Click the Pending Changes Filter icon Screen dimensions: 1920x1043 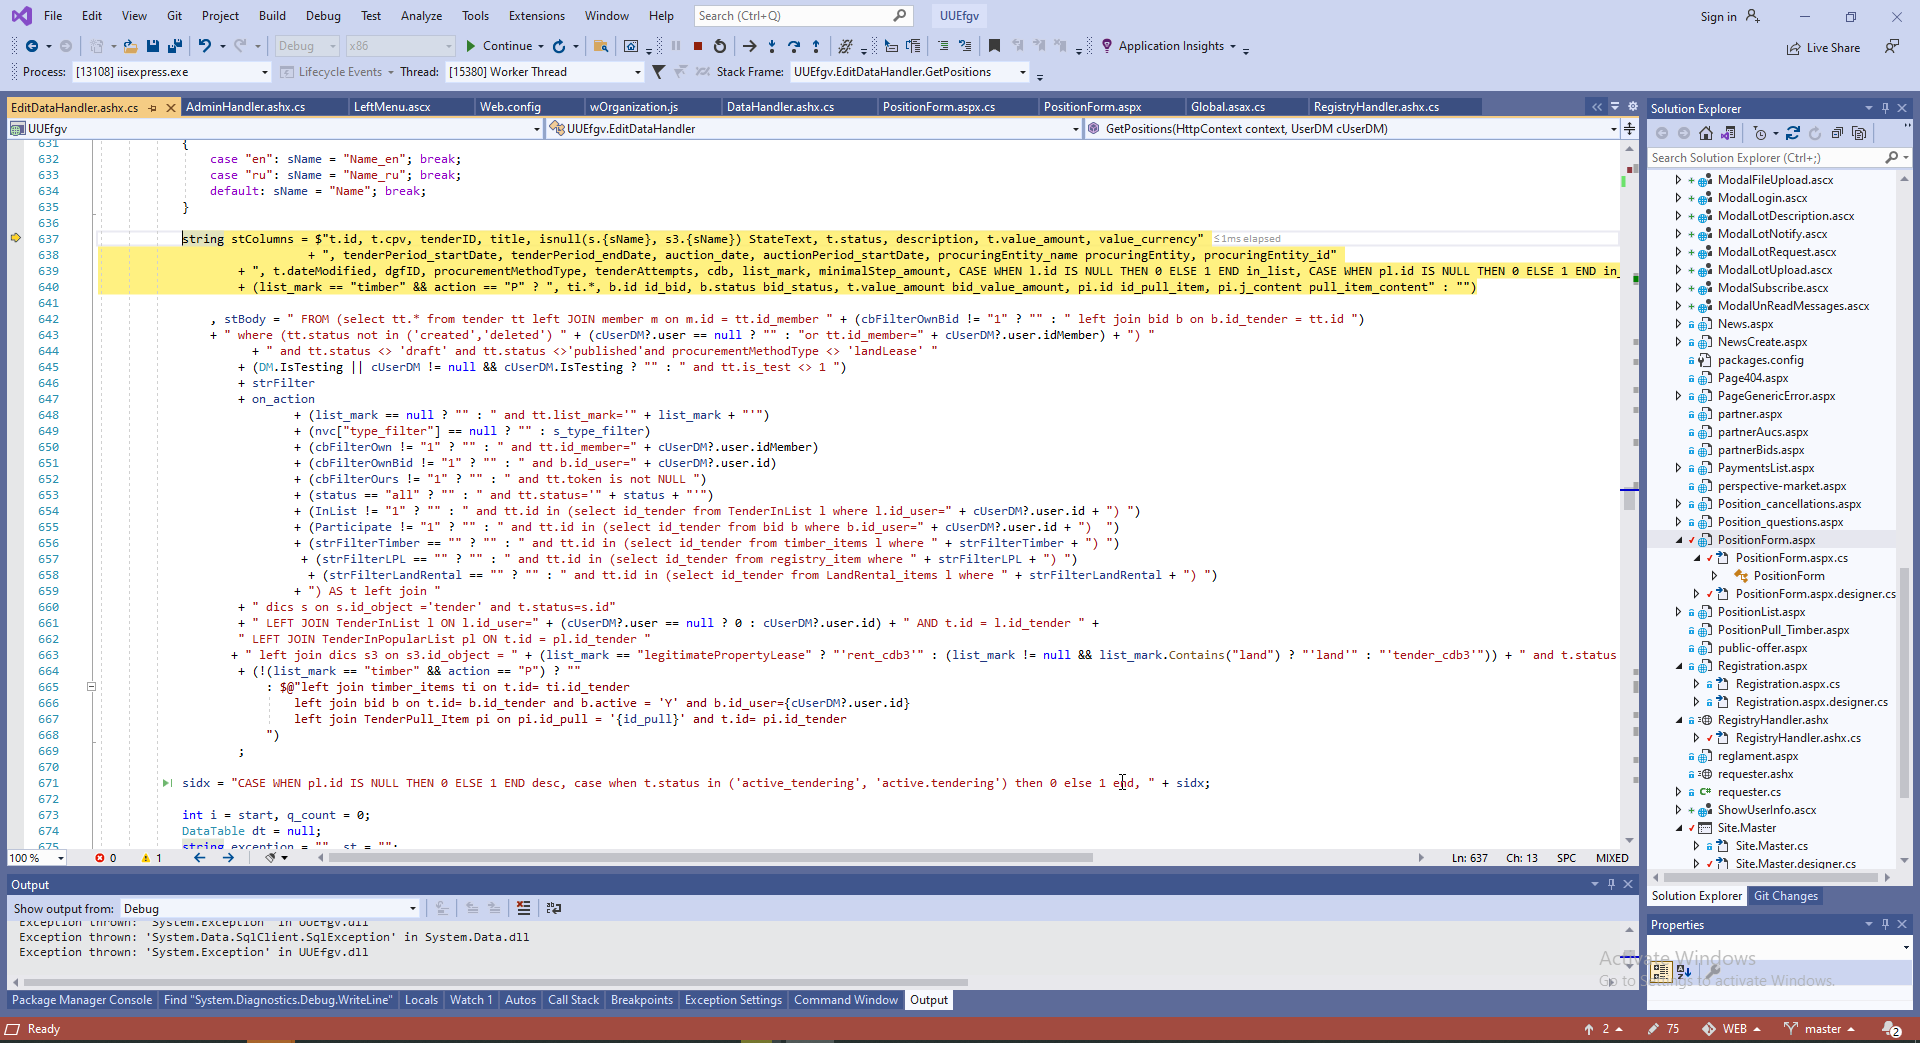click(1760, 133)
